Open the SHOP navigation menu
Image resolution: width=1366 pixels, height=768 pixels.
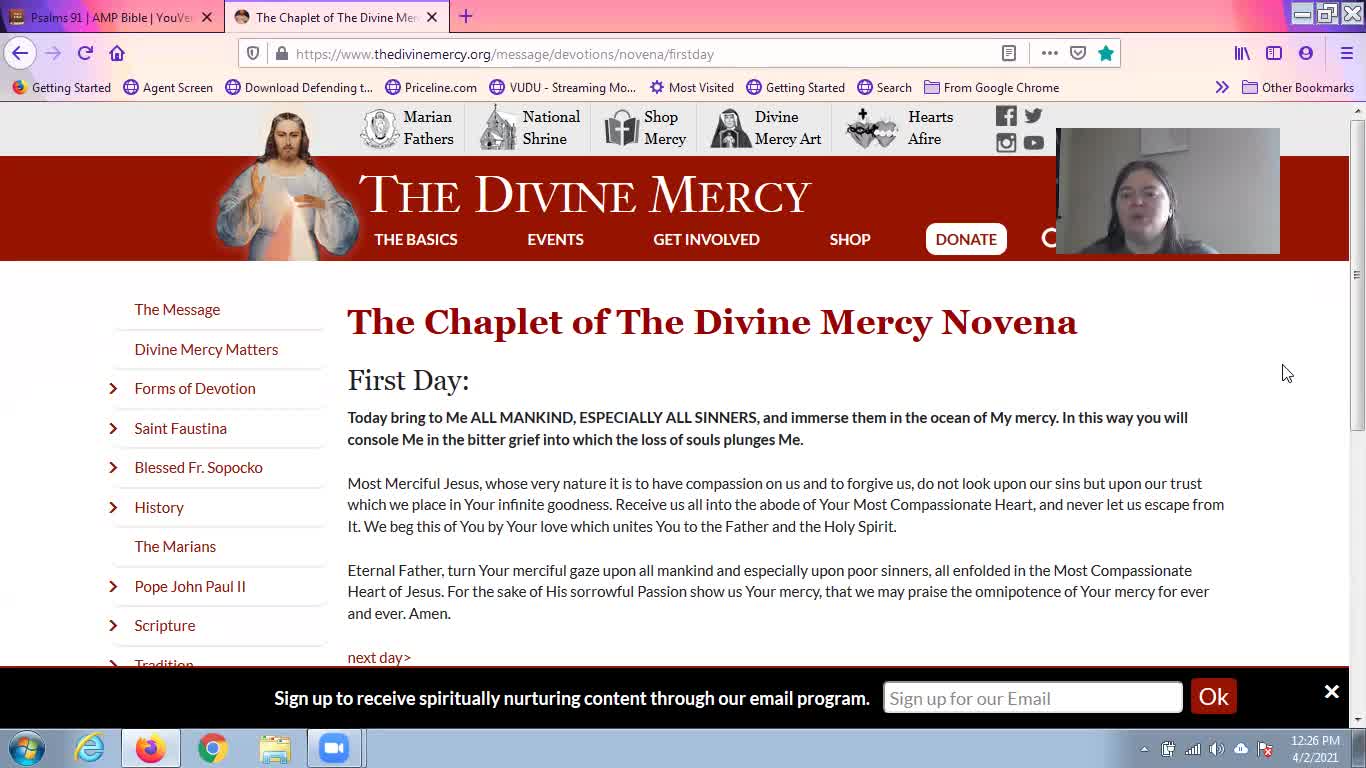850,239
